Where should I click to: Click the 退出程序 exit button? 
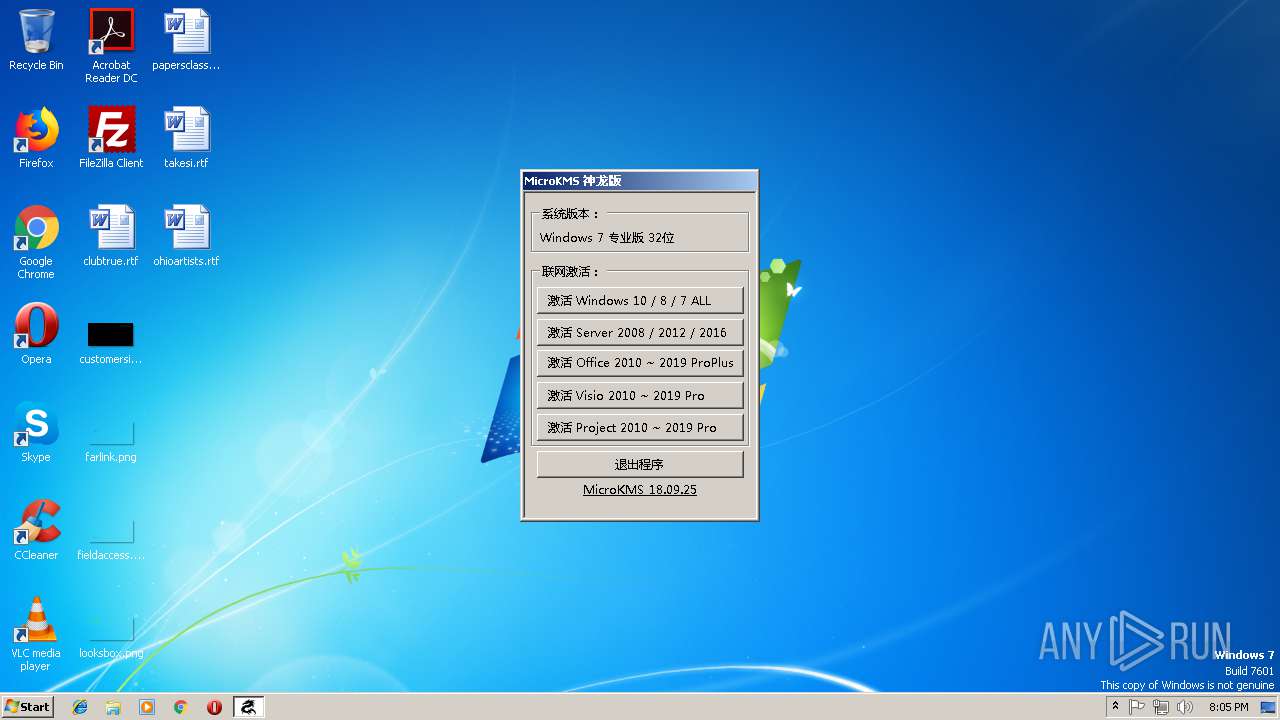pyautogui.click(x=640, y=464)
